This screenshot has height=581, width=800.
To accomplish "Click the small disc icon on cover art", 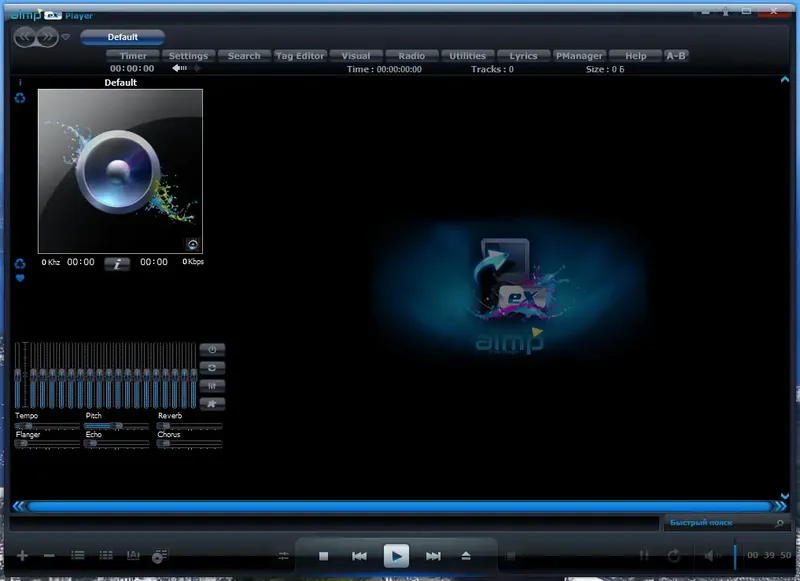I will (x=192, y=244).
